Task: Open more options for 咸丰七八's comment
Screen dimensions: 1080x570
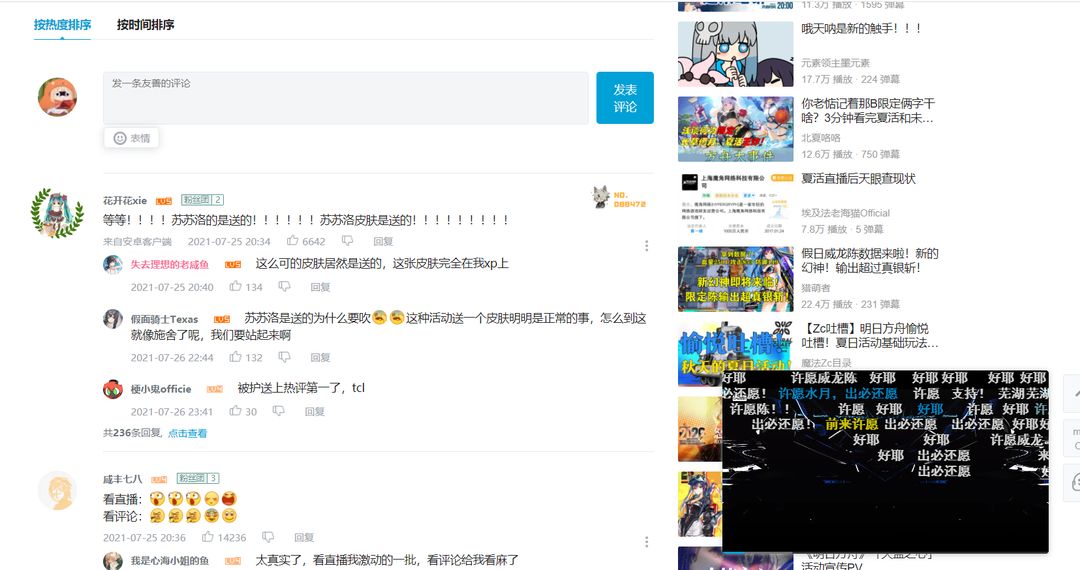Action: [x=646, y=542]
